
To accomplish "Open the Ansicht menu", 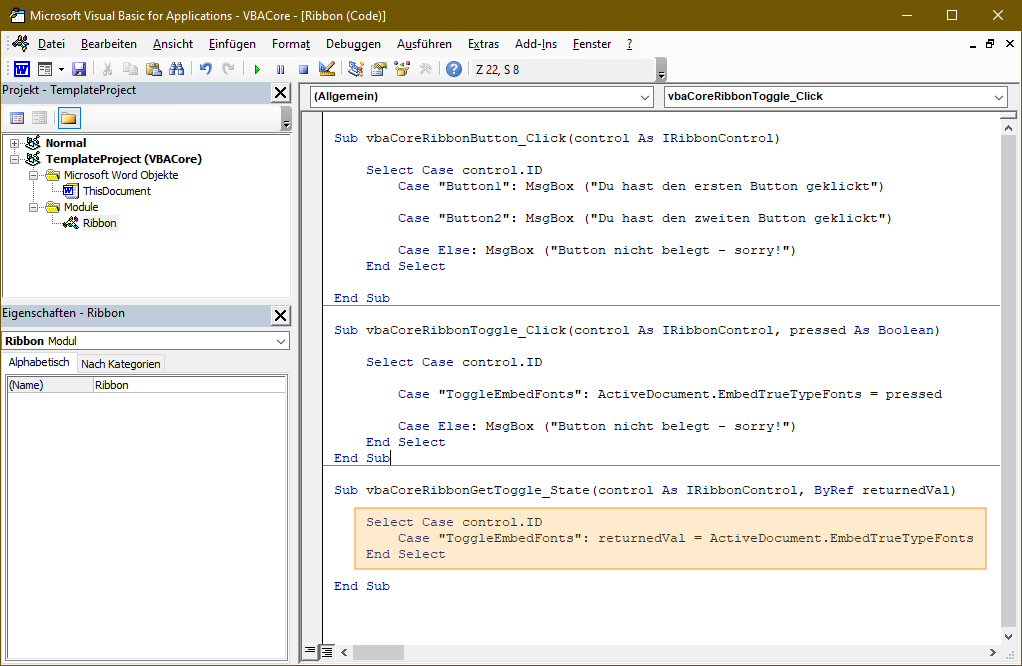I will (173, 44).
